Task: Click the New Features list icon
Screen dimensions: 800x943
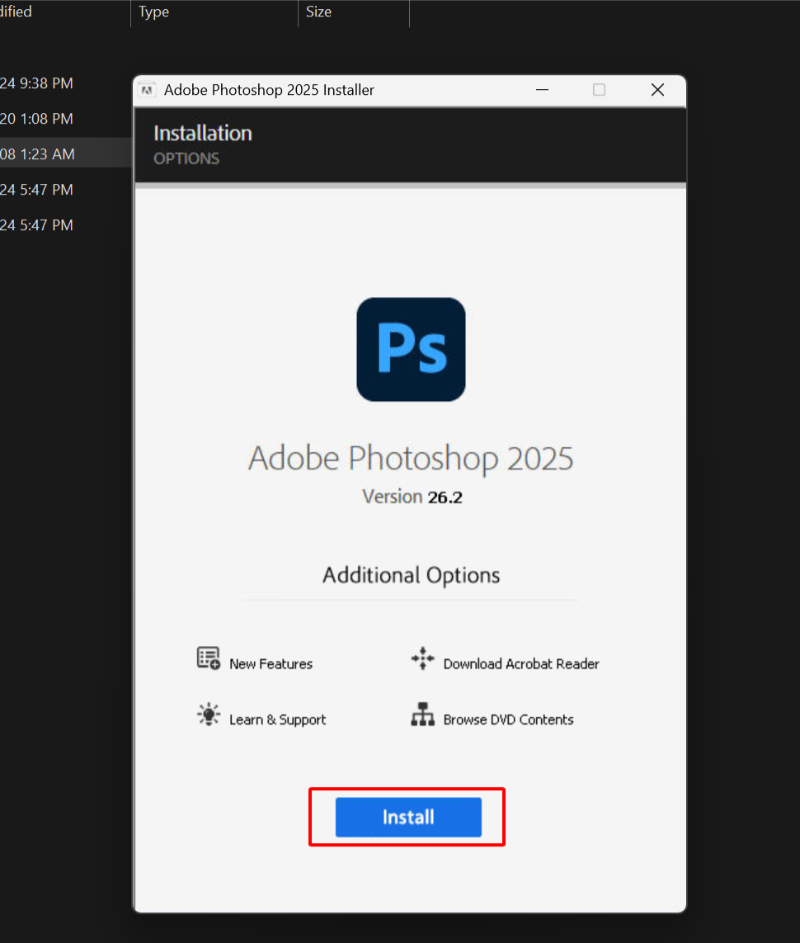Action: (208, 659)
